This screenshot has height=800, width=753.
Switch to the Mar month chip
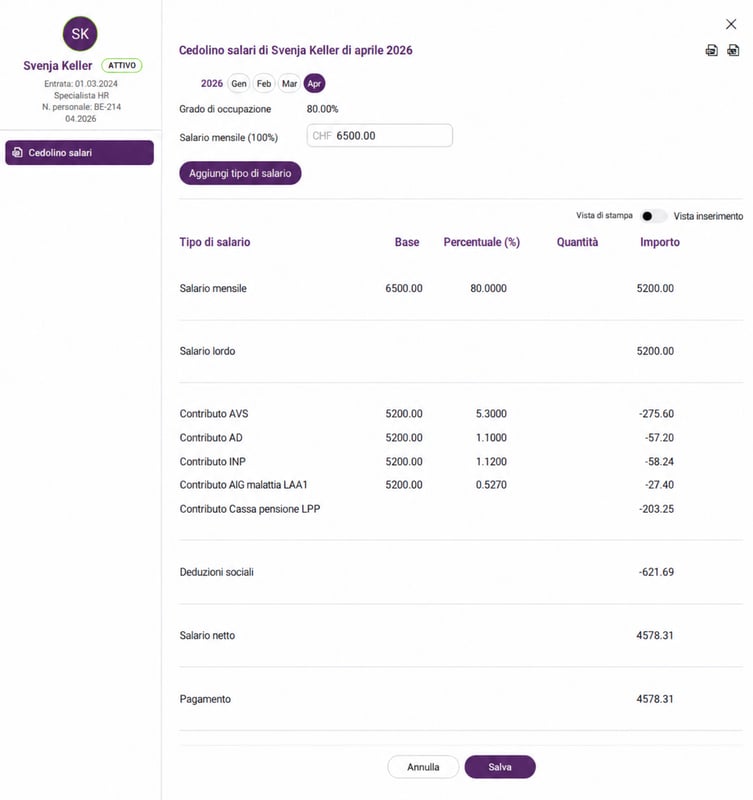tap(289, 84)
